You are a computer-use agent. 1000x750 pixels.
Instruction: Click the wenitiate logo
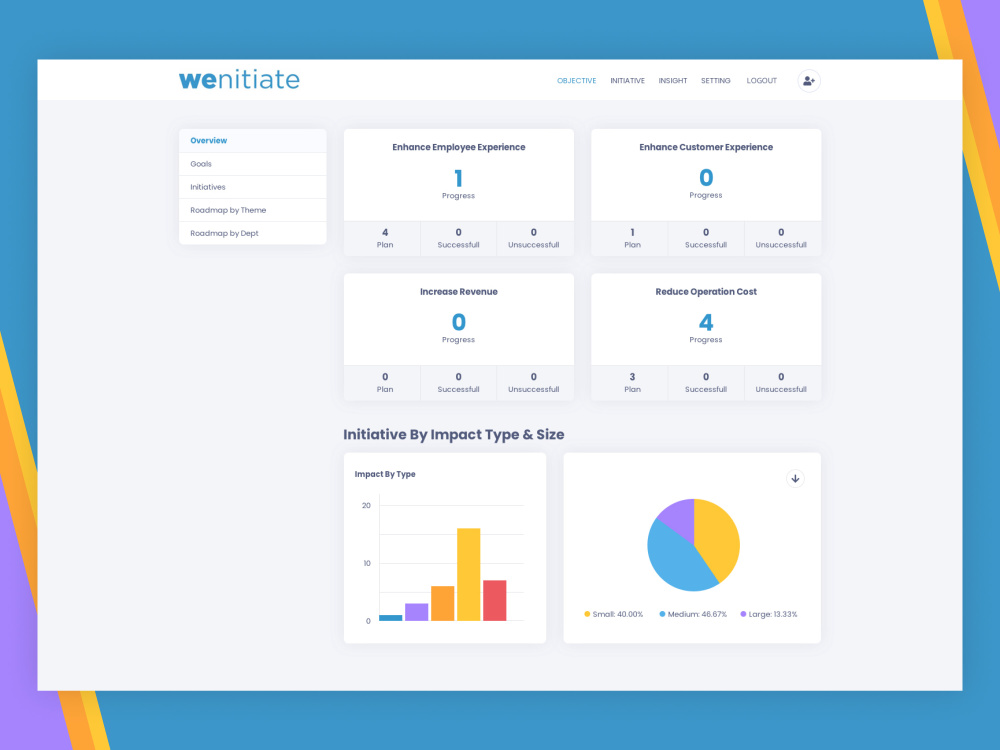(x=239, y=79)
